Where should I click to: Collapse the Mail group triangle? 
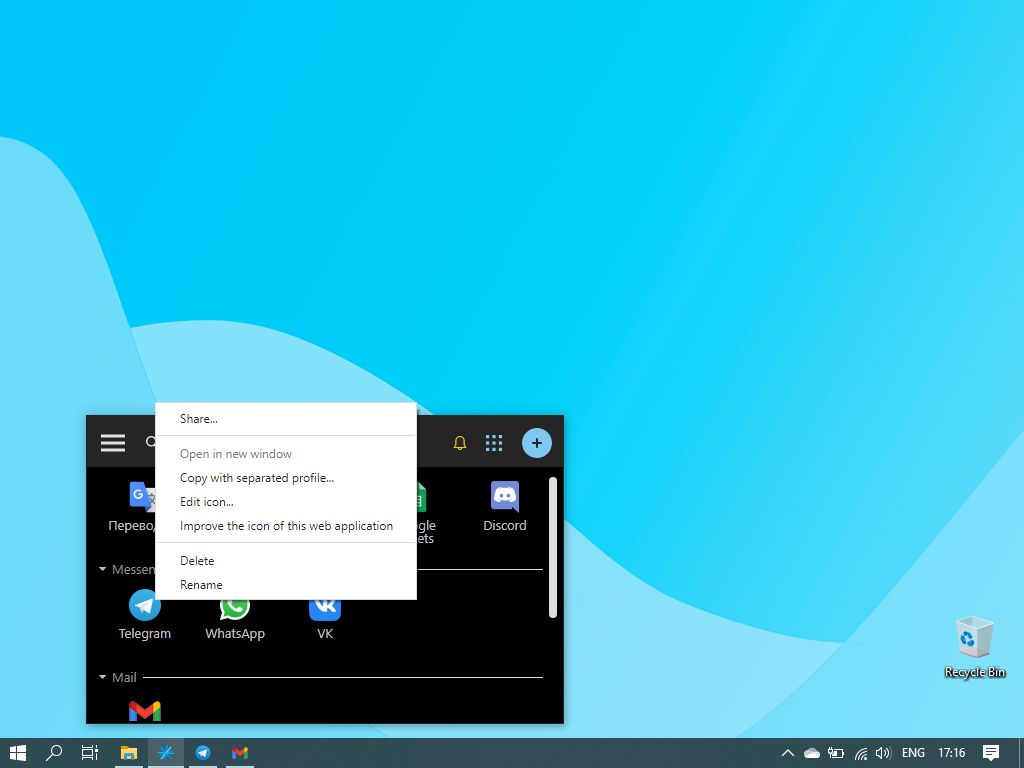pos(103,677)
